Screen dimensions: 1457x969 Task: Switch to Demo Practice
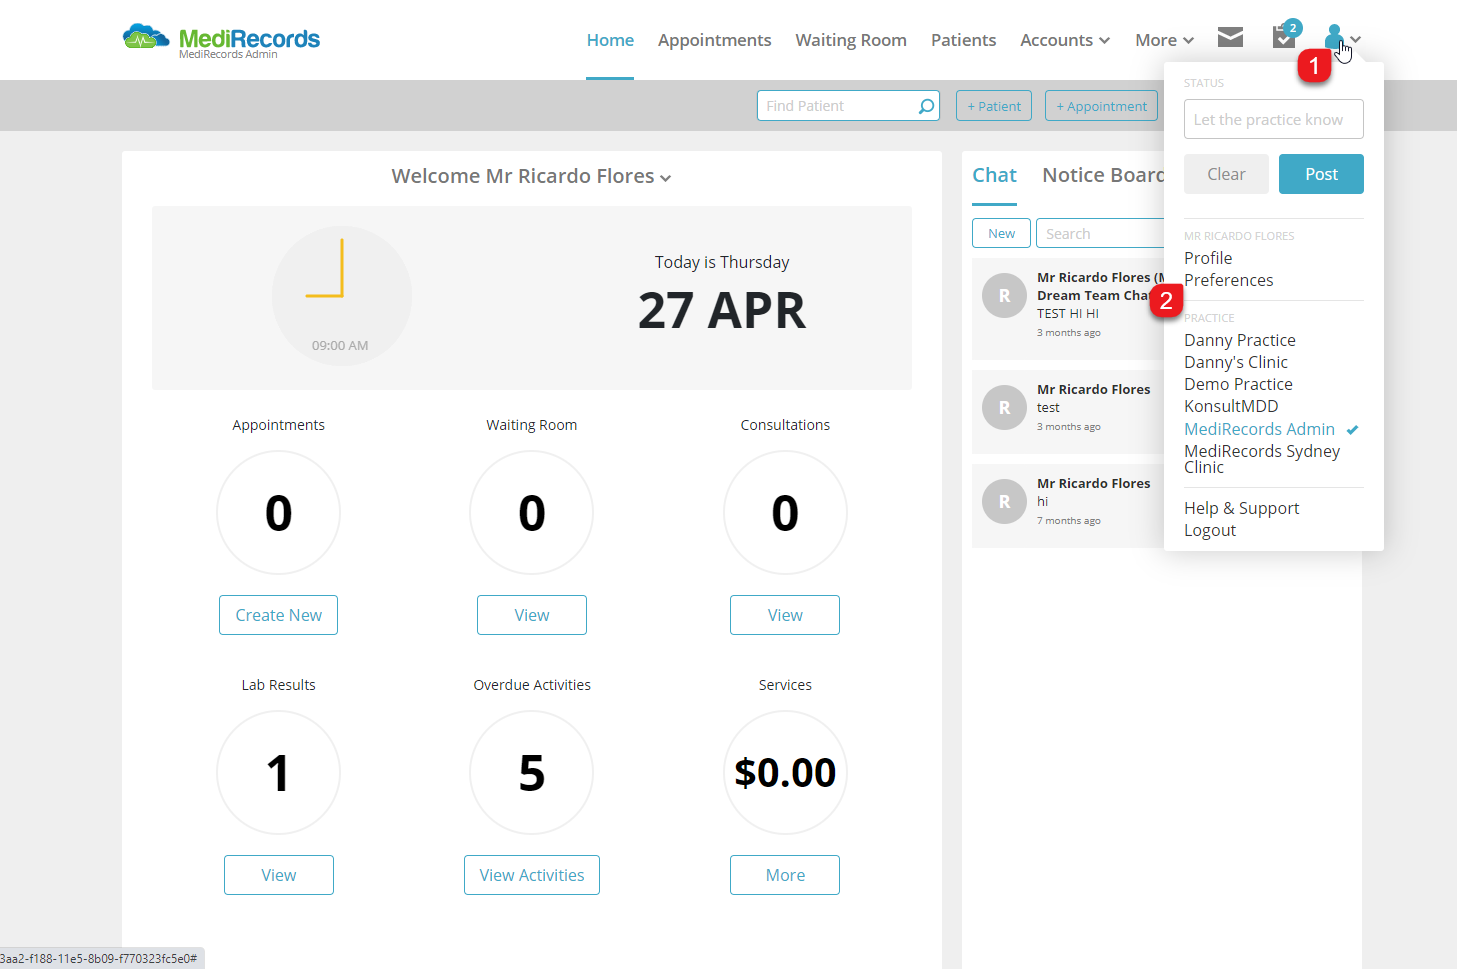pyautogui.click(x=1238, y=384)
